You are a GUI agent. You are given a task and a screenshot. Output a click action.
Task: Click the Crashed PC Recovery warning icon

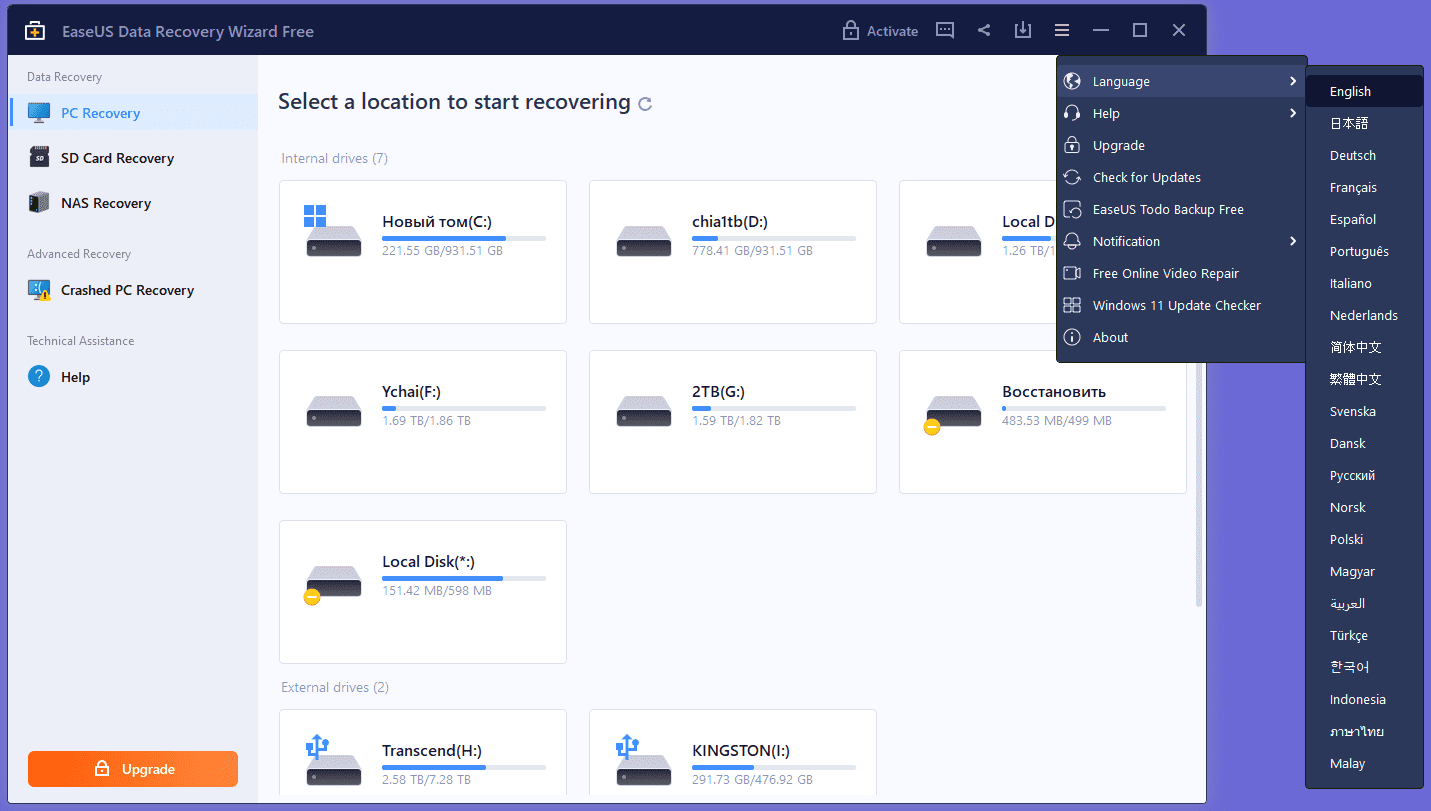pos(39,290)
